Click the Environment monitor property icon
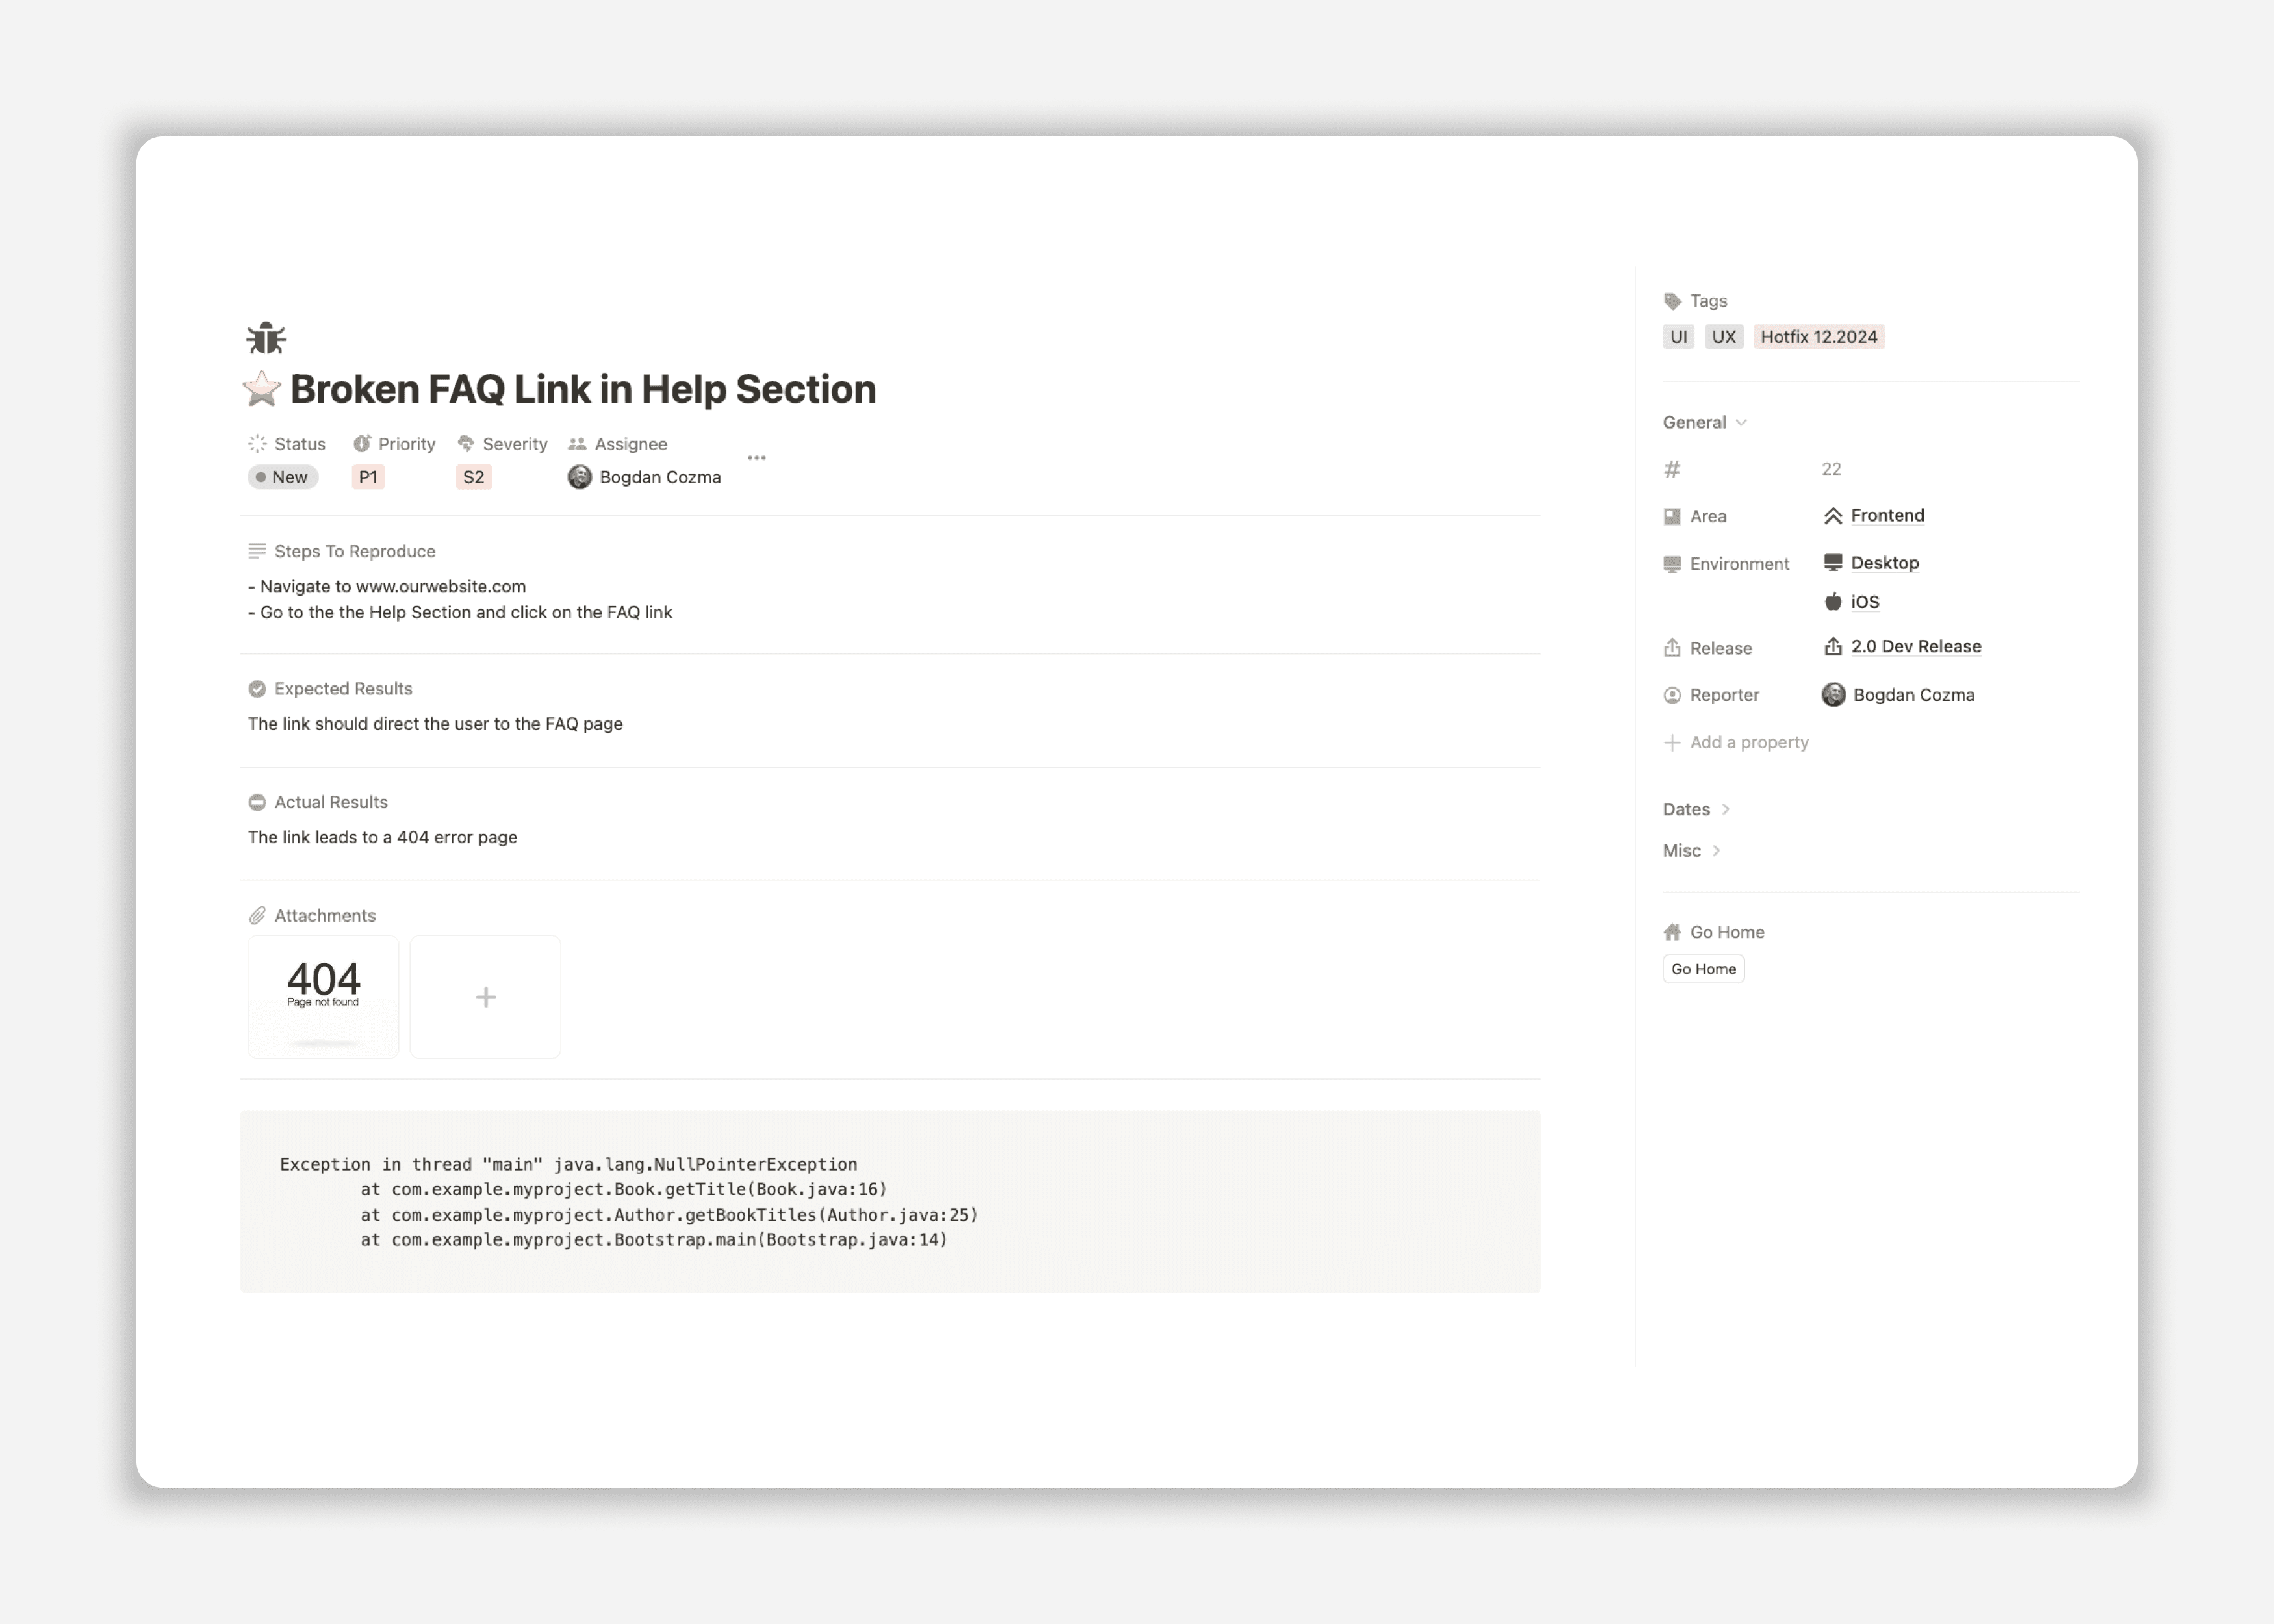 (x=1672, y=564)
